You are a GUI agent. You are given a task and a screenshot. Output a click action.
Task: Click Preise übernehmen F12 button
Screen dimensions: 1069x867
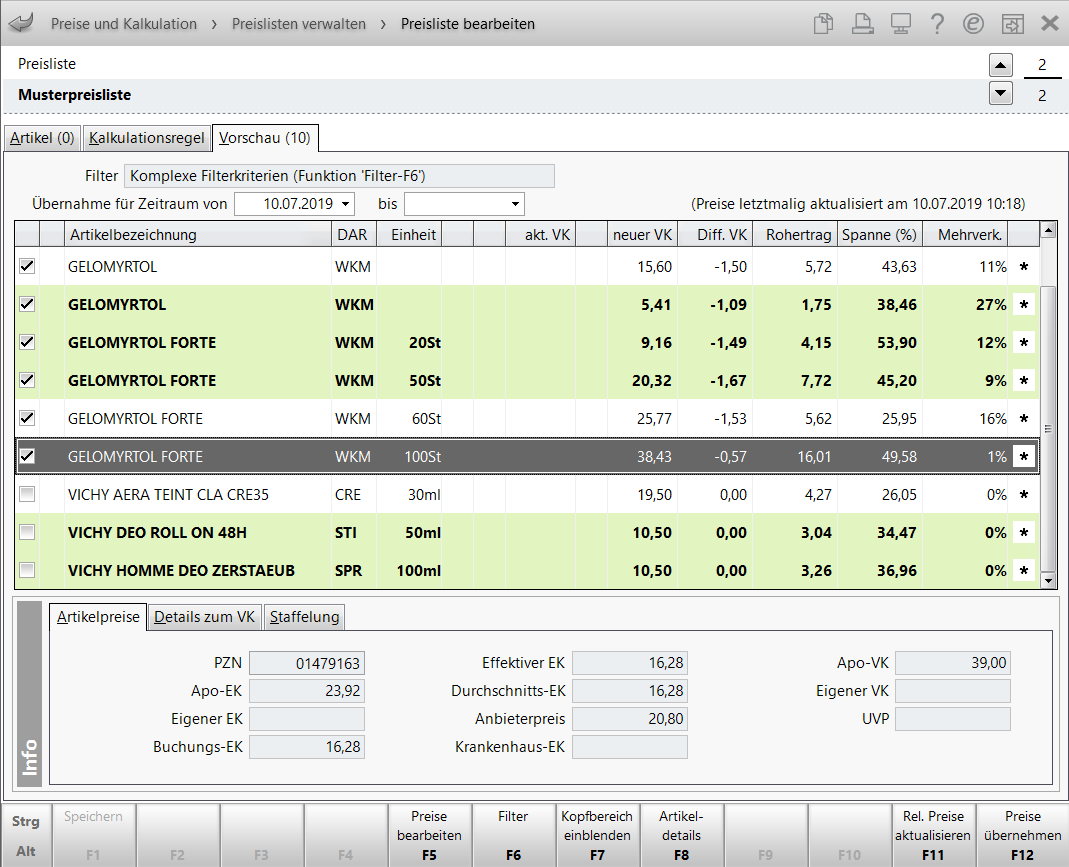[x=1023, y=836]
